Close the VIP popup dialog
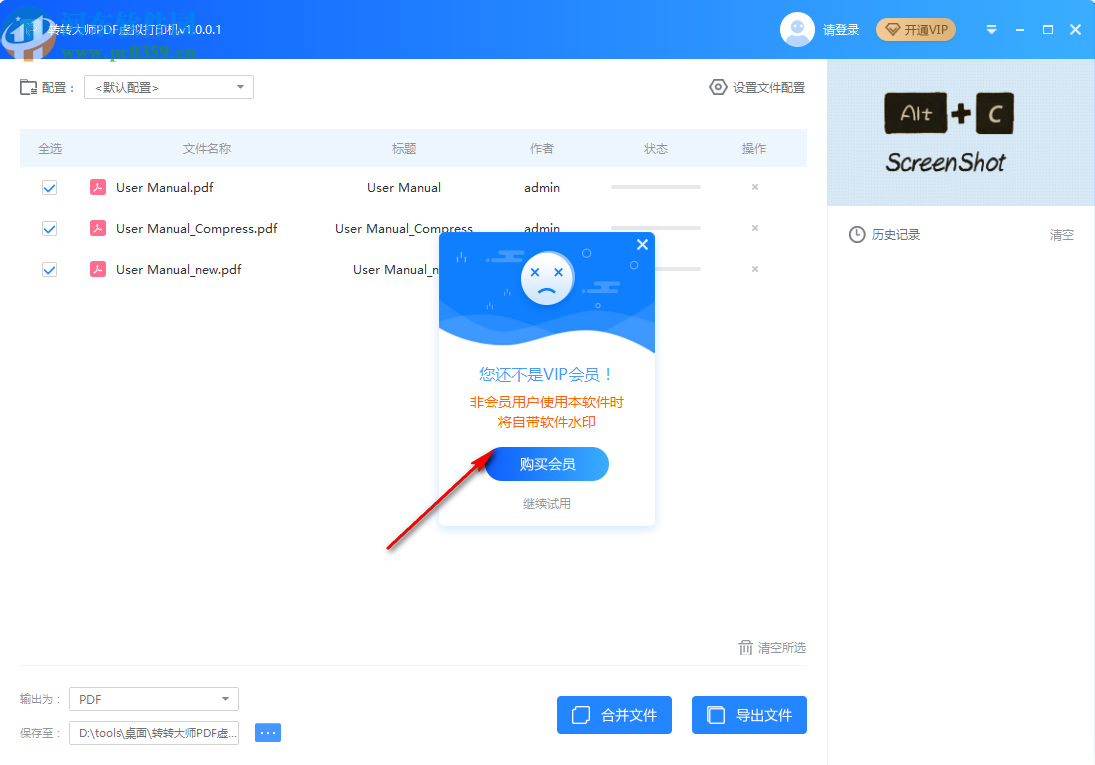This screenshot has width=1095, height=765. [x=642, y=245]
